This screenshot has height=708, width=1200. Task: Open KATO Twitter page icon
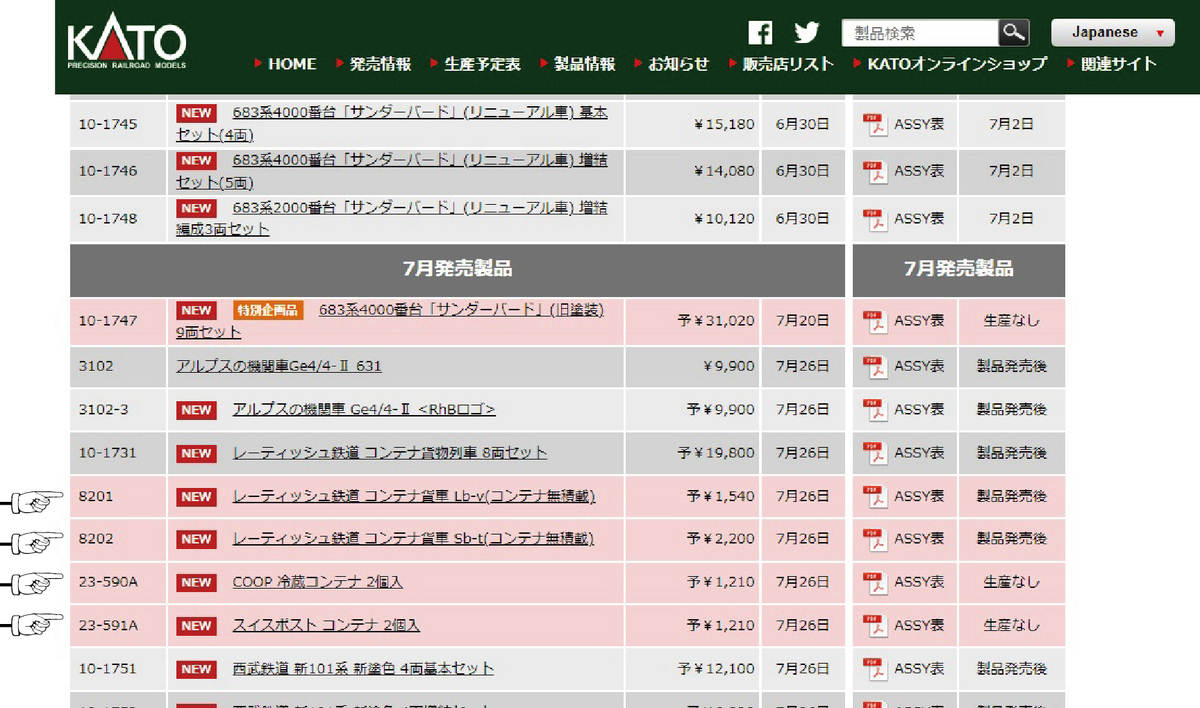[807, 32]
